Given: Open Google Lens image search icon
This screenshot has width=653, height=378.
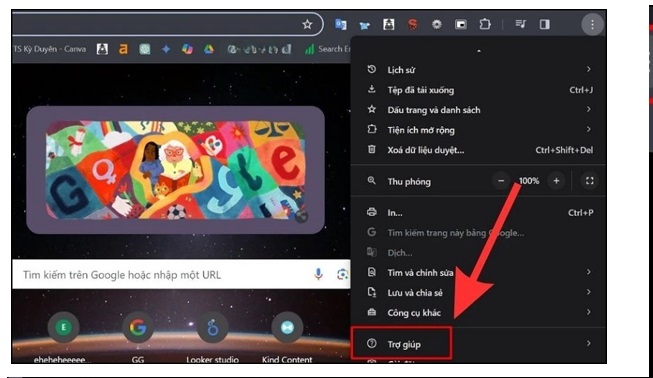Looking at the screenshot, I should click(x=342, y=274).
